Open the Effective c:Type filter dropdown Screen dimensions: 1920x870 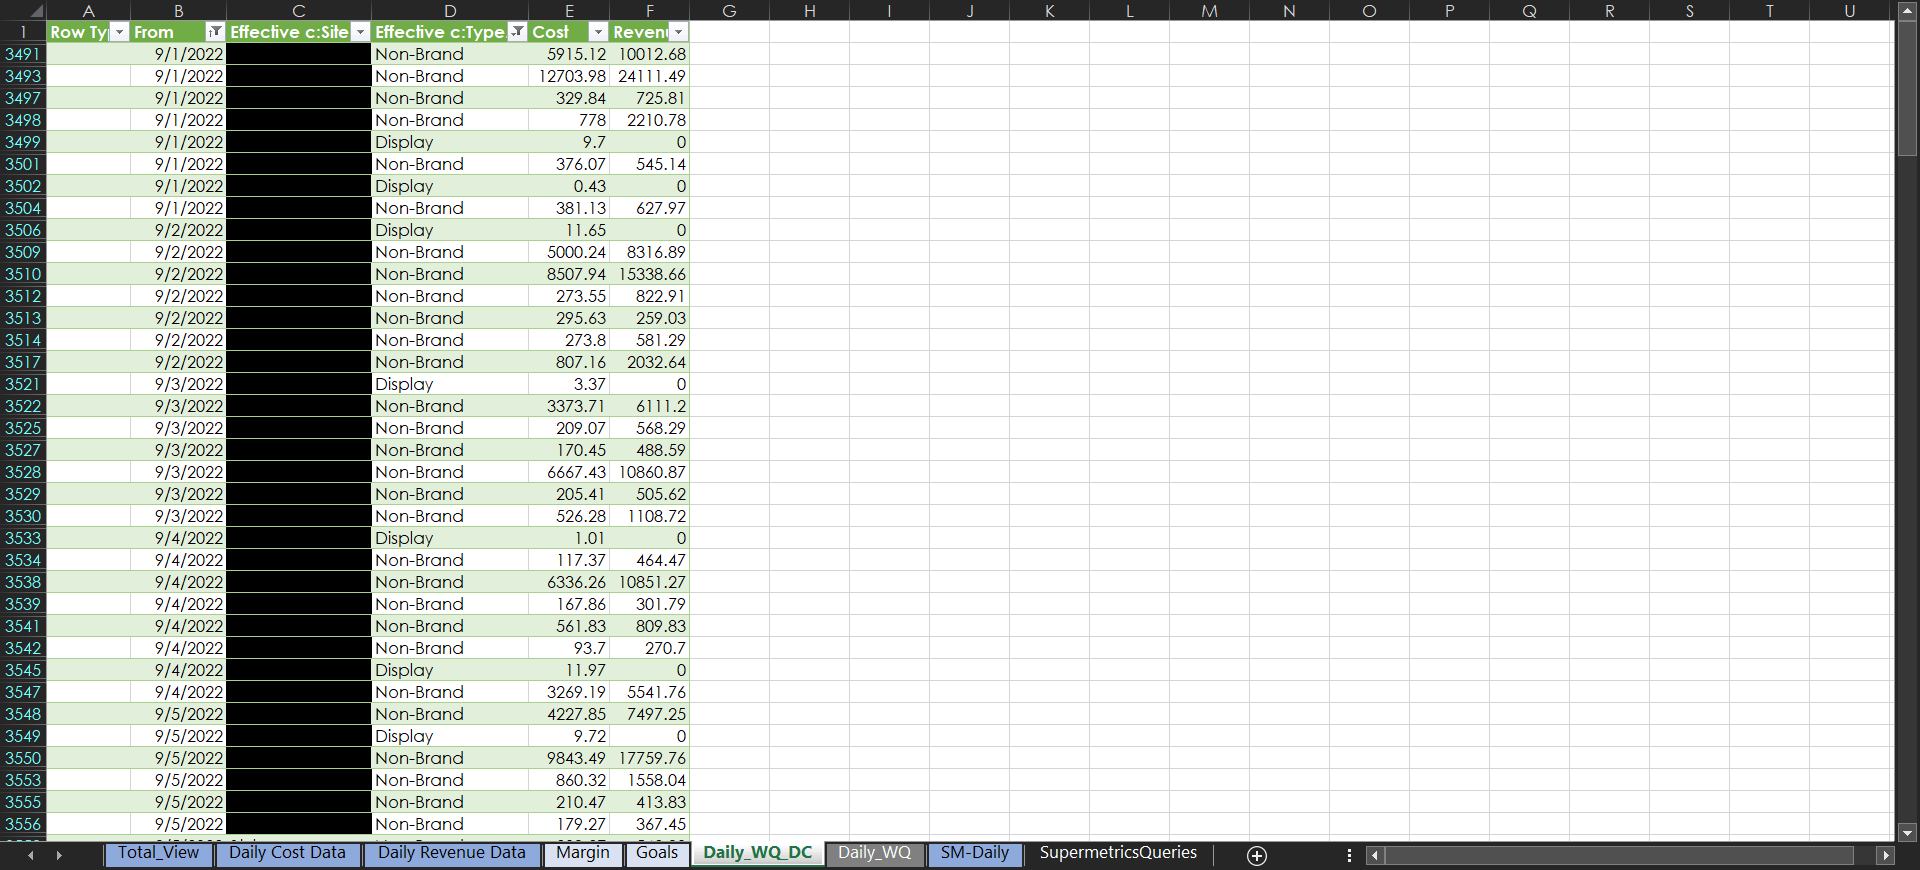point(517,32)
